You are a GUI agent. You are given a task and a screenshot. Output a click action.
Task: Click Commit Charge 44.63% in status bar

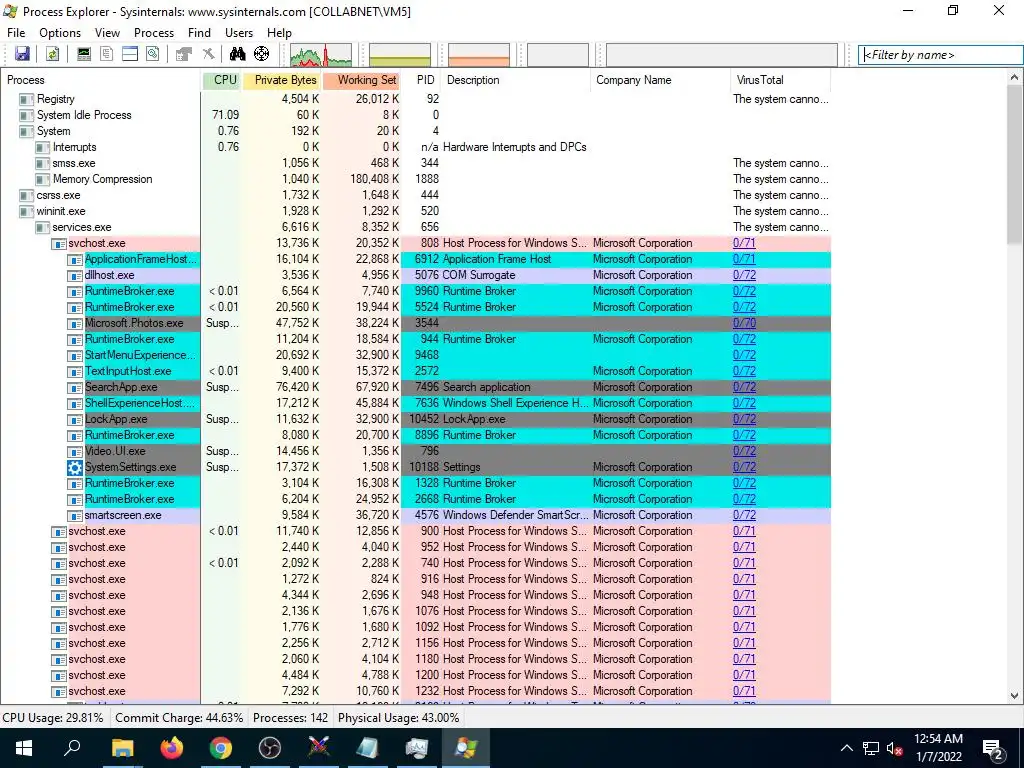179,718
